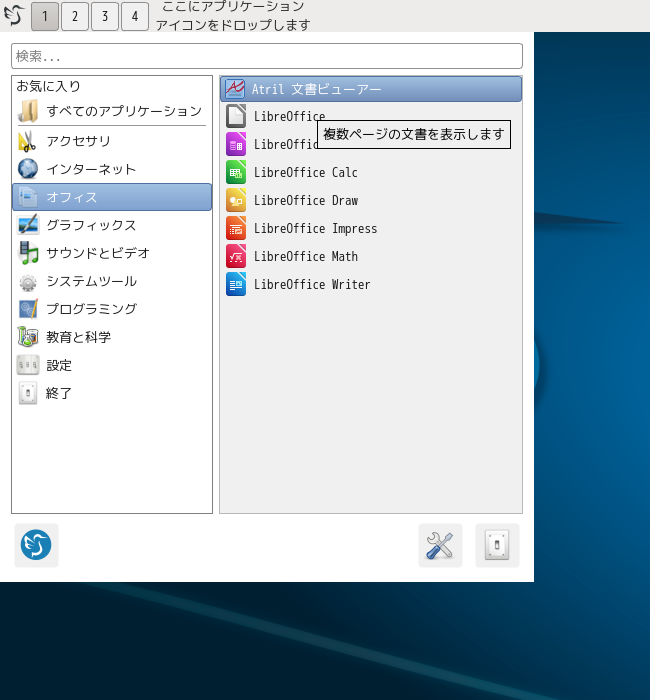The width and height of the screenshot is (650, 700).
Task: Click the 検索... search field
Action: click(267, 56)
